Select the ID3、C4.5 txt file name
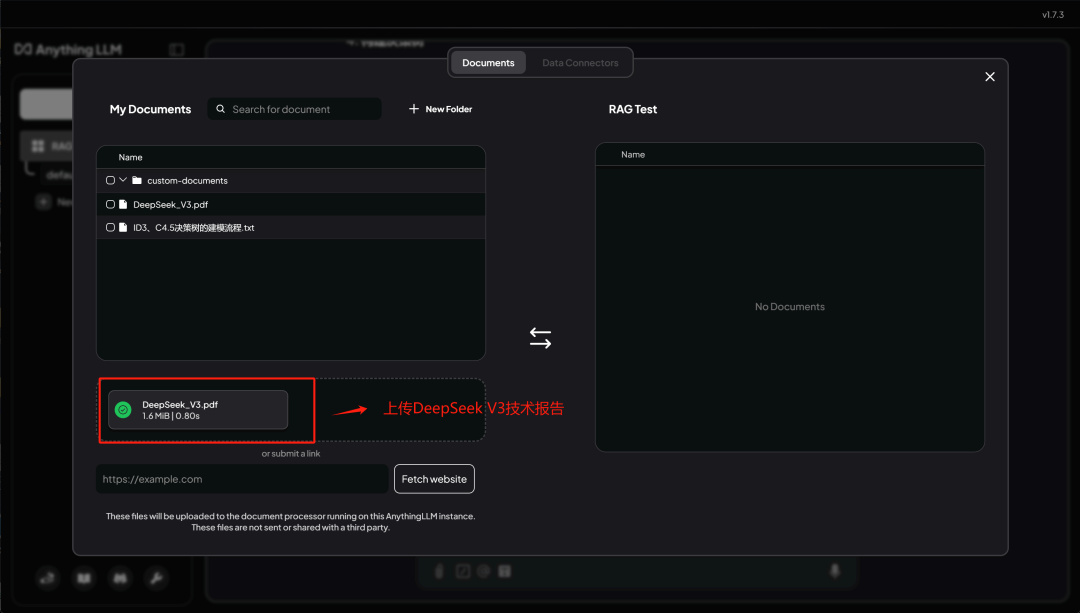 pyautogui.click(x=194, y=228)
